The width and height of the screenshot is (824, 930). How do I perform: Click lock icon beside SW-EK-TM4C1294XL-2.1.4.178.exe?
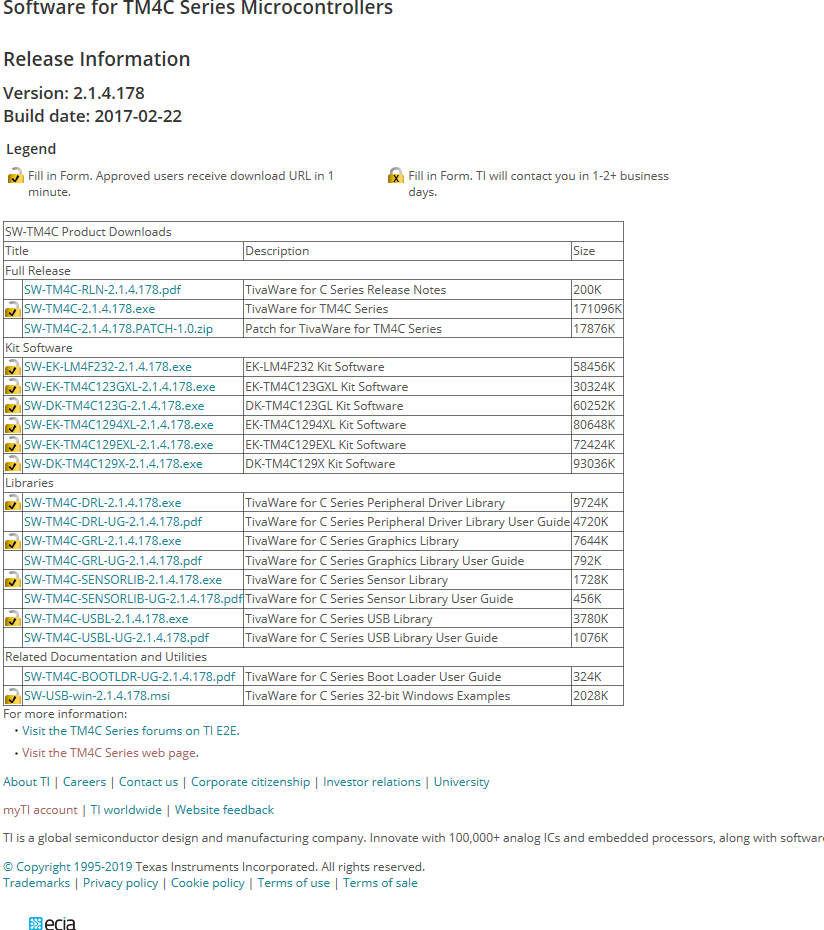coord(12,425)
